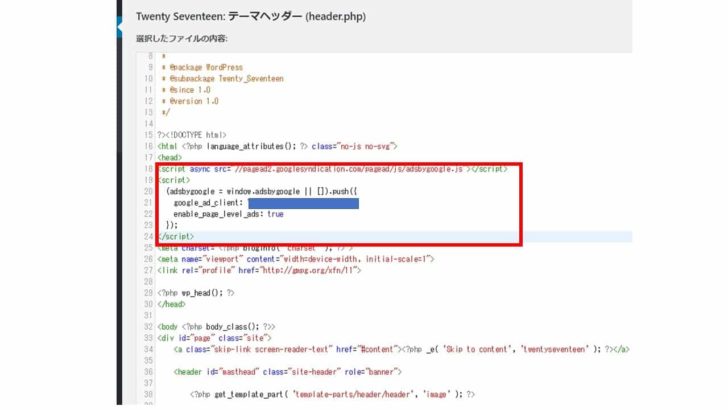Click line number 24 in gutter
The image size is (728, 410).
click(x=149, y=236)
